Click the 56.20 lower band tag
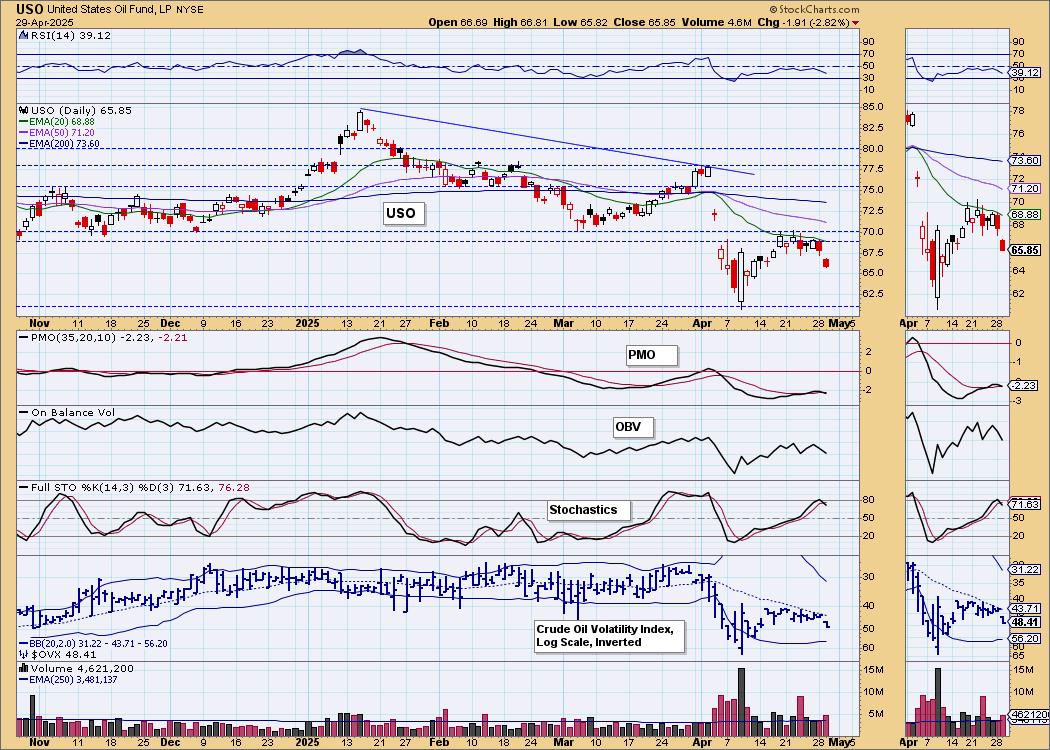Screen dimensions: 1050x750 click(1026, 640)
